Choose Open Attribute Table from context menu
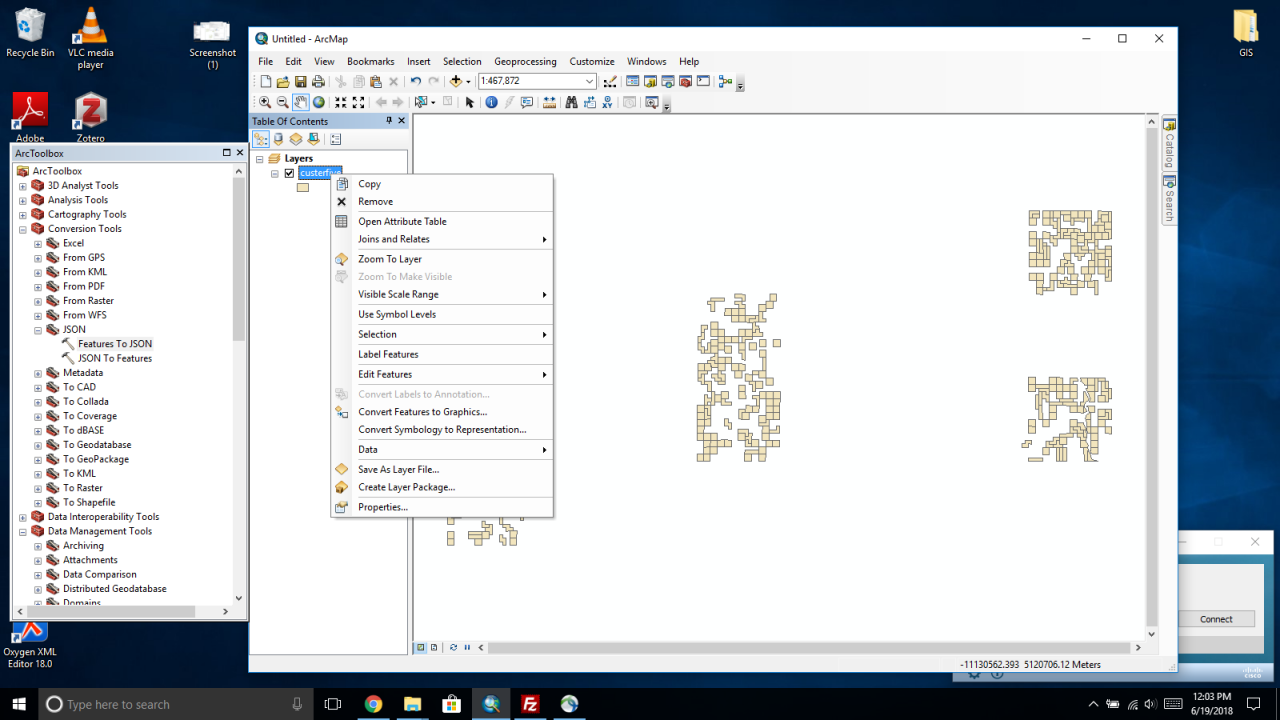 (402, 222)
